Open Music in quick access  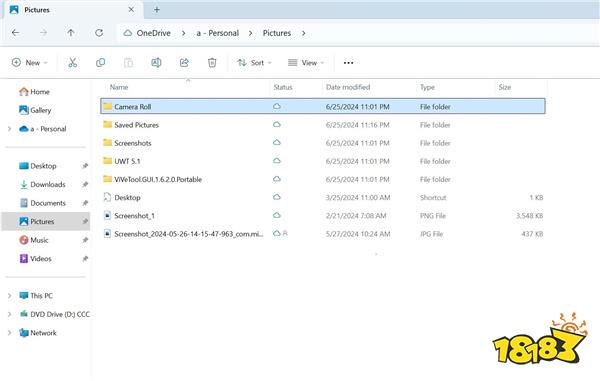click(x=34, y=240)
